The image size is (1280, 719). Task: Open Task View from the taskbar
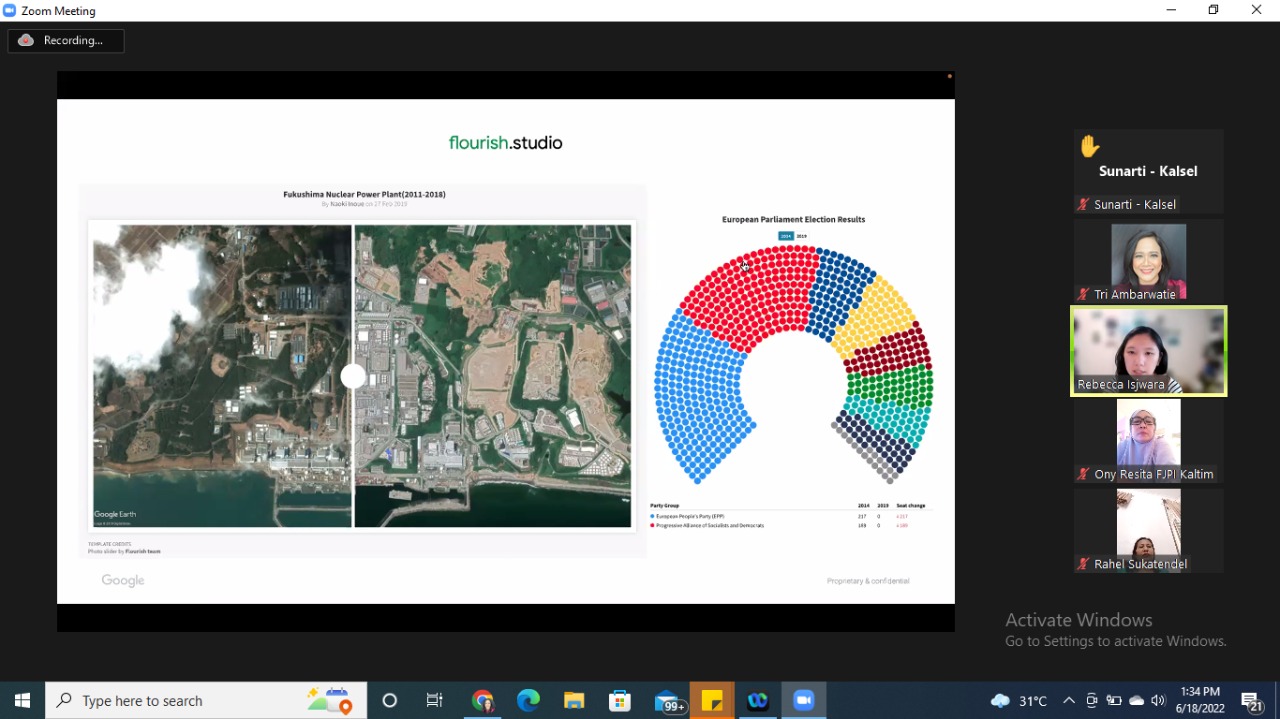[435, 700]
